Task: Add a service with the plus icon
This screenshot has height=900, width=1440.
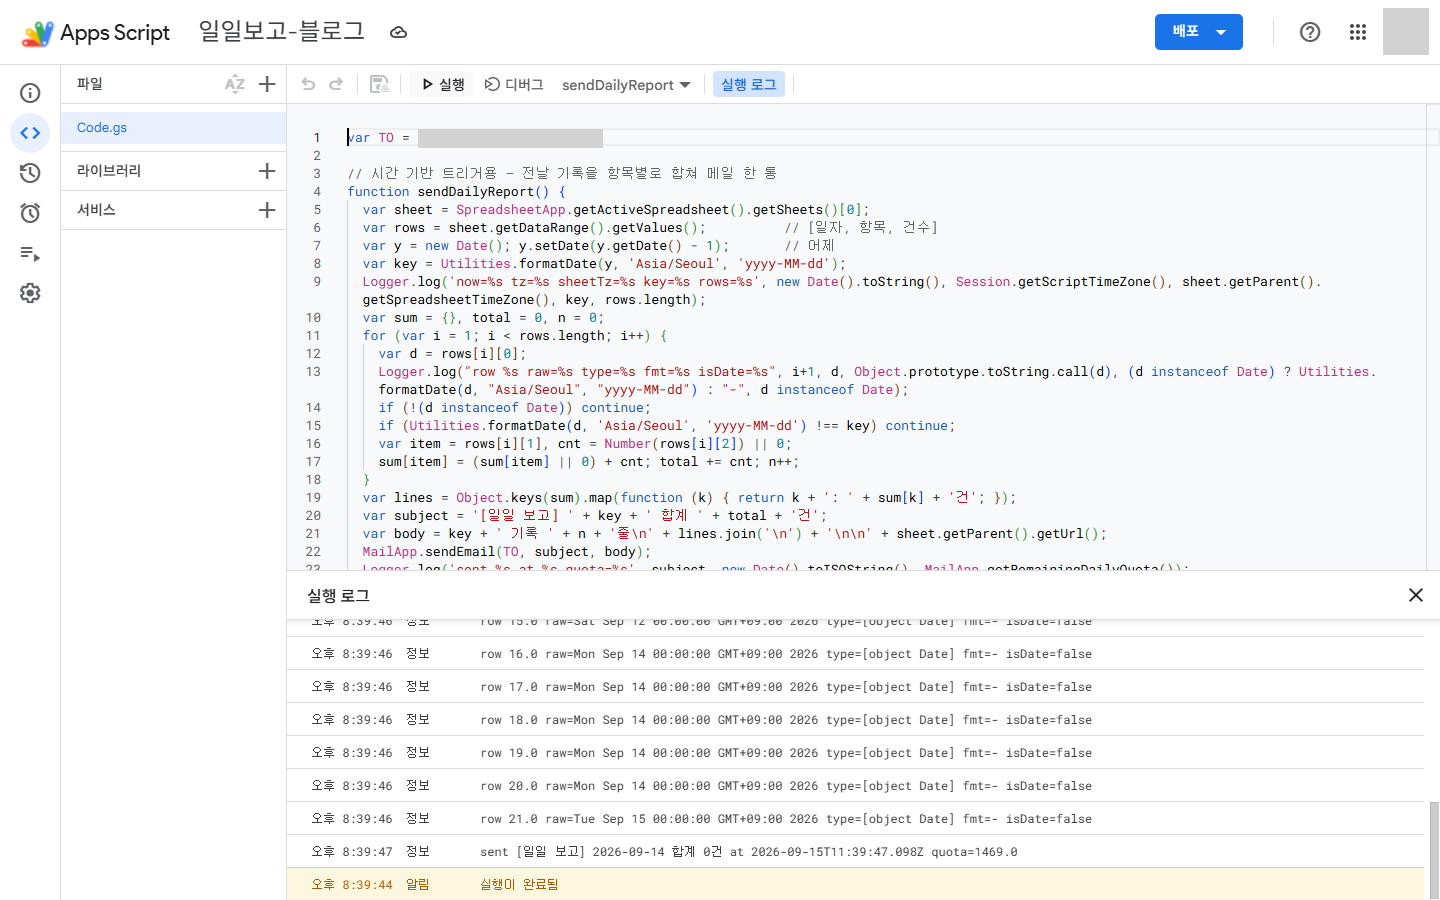Action: (x=267, y=210)
